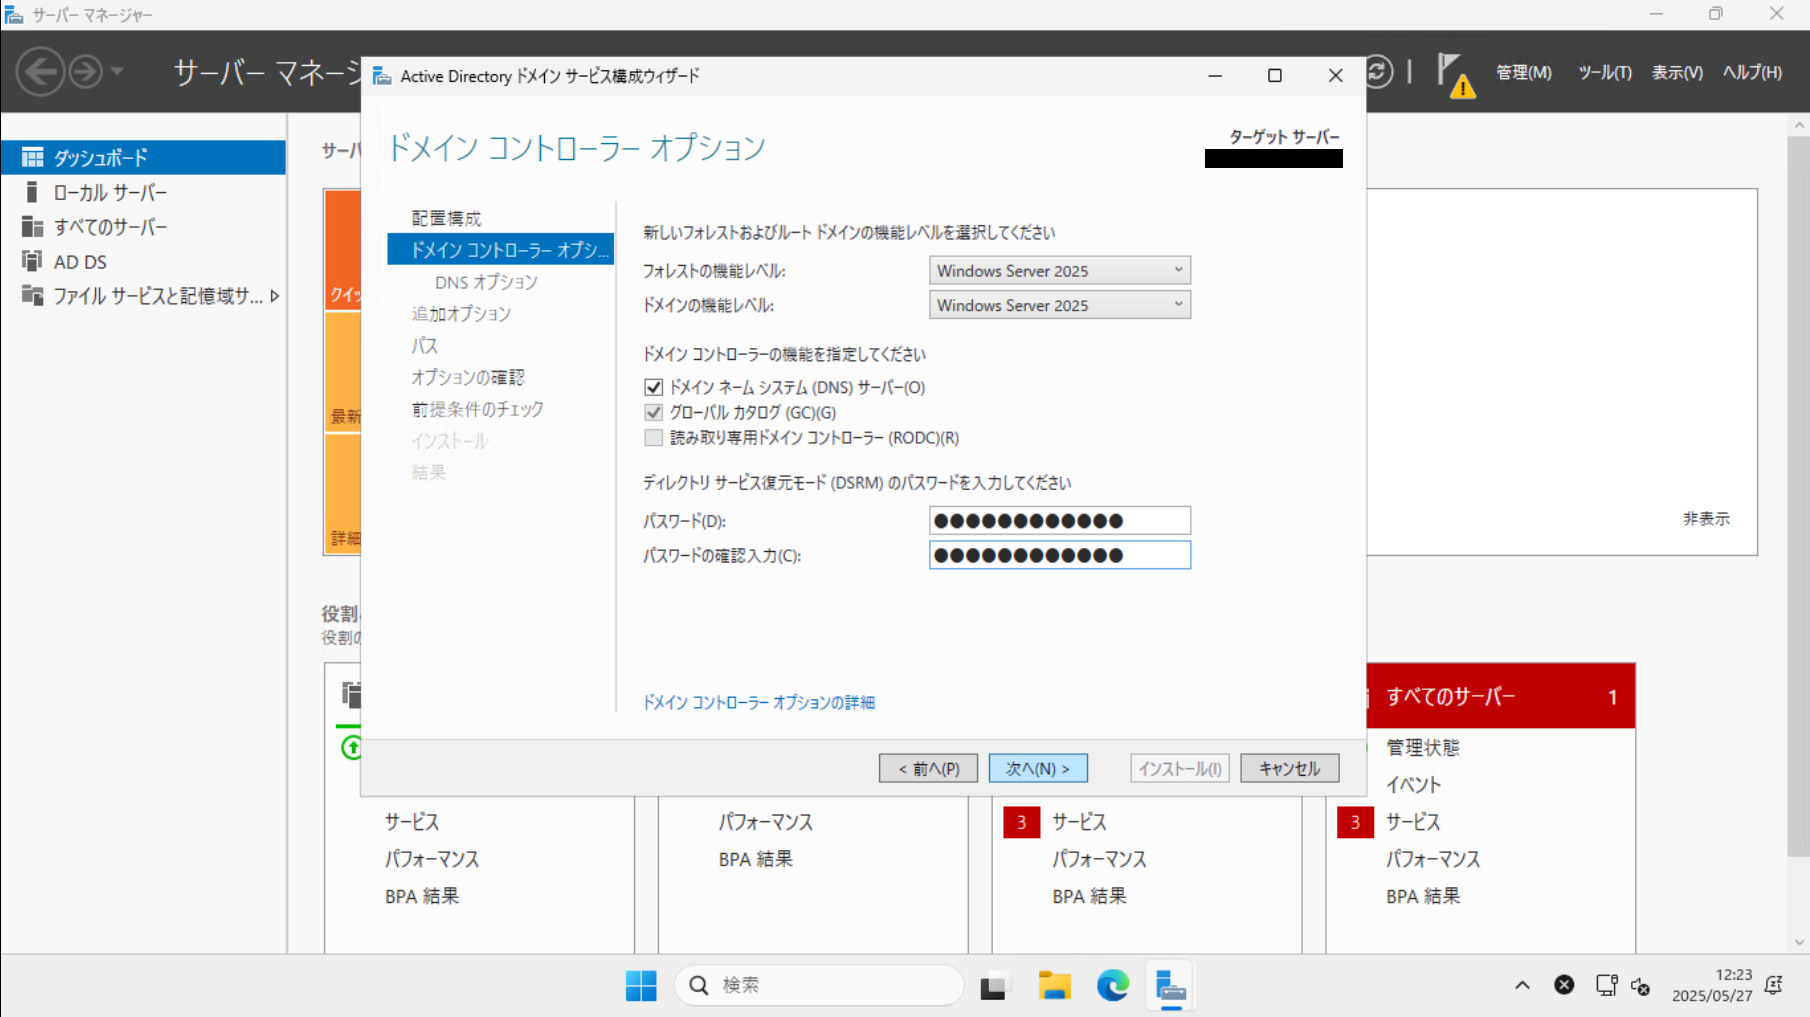
Task: Click the キャンセル button
Action: coord(1289,768)
